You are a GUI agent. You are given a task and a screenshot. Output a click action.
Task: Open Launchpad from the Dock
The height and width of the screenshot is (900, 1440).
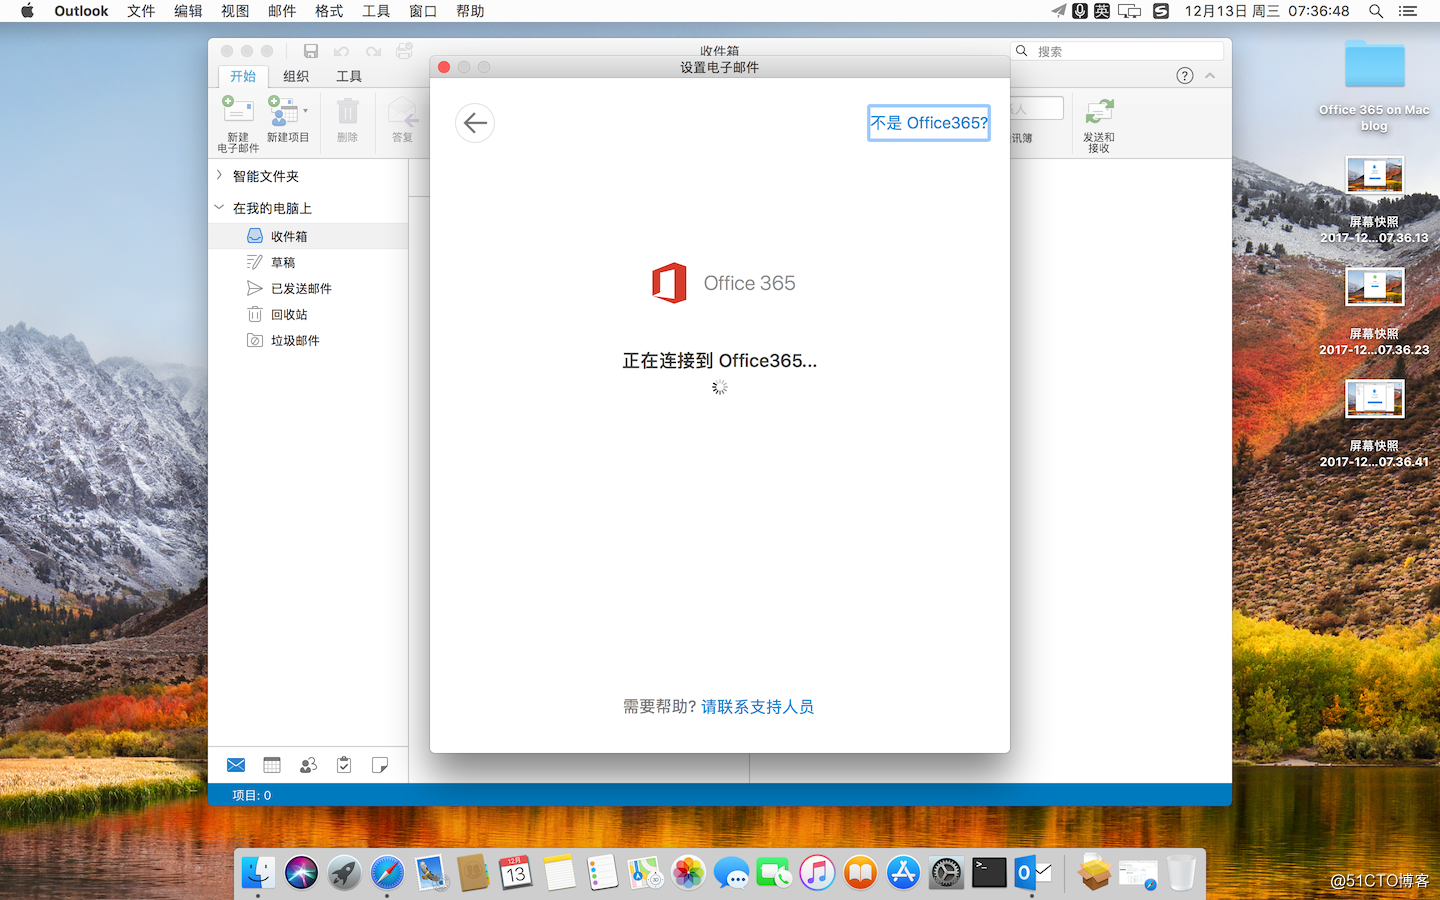pyautogui.click(x=344, y=873)
